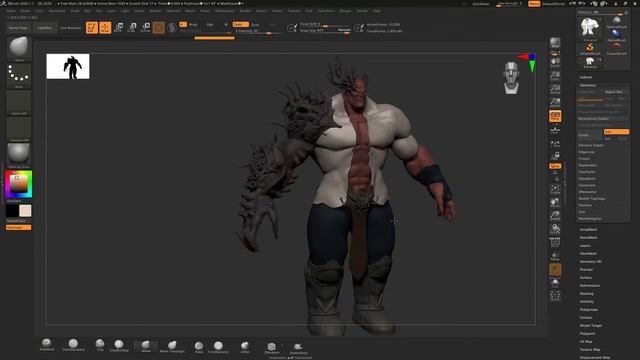Toggle the Floor grid
This screenshot has height=360, width=640.
(555, 129)
